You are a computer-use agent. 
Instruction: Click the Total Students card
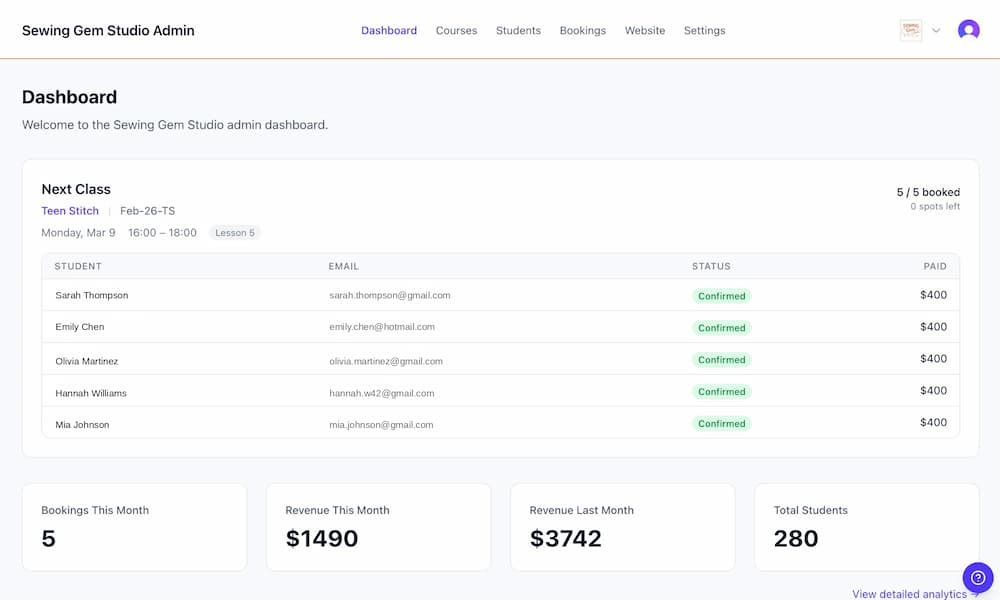pyautogui.click(x=866, y=527)
